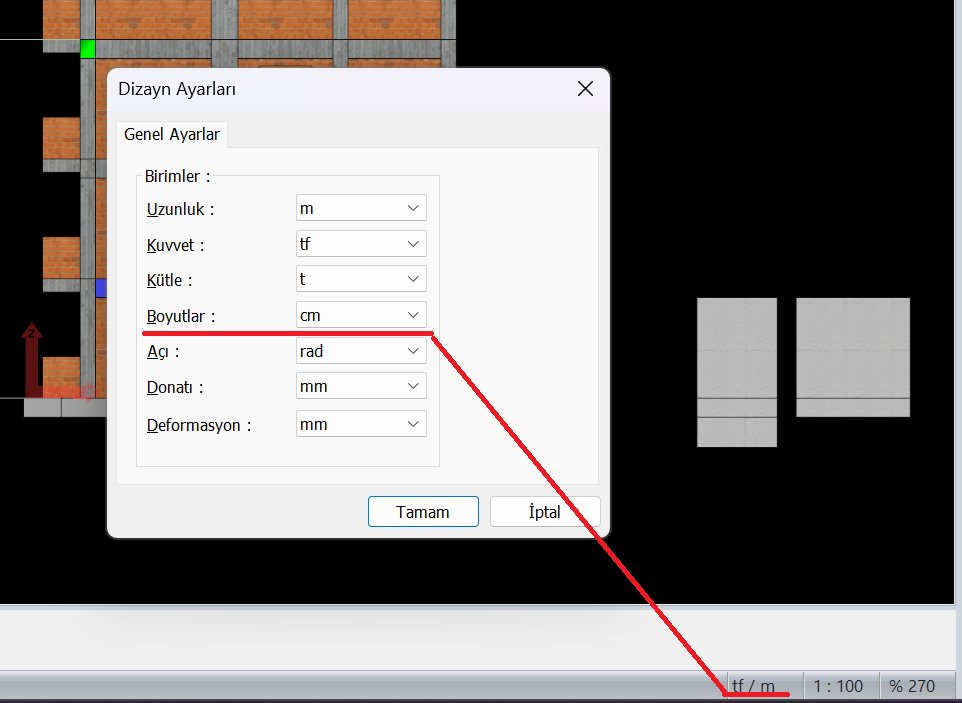
Task: Open the Açı dropdown set to rad
Action: [x=361, y=351]
